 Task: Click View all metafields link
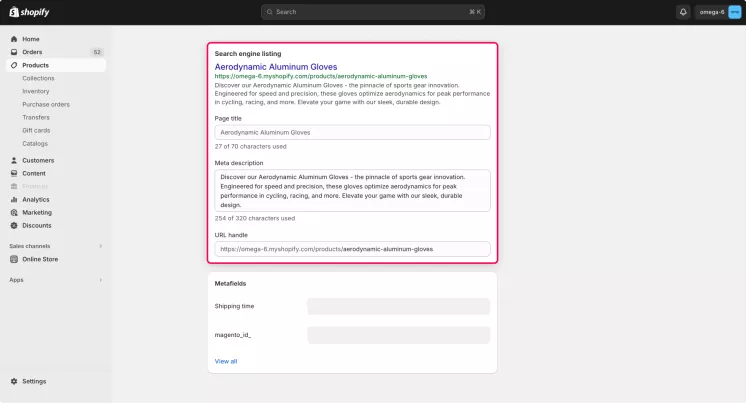pos(226,361)
